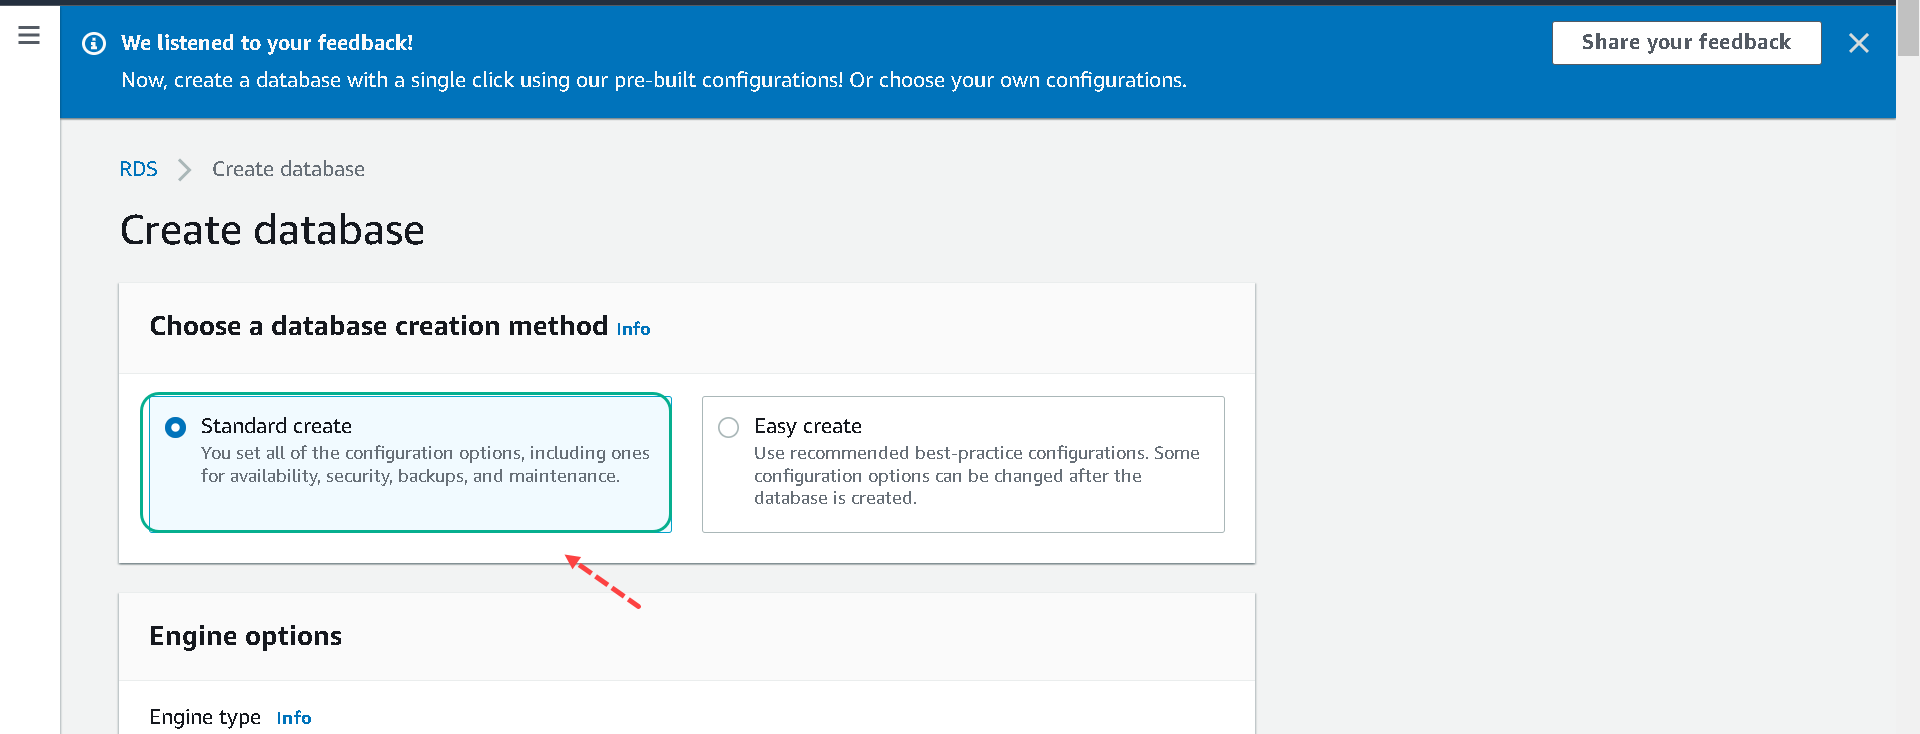Click the Choose a database creation method heading

click(x=378, y=326)
